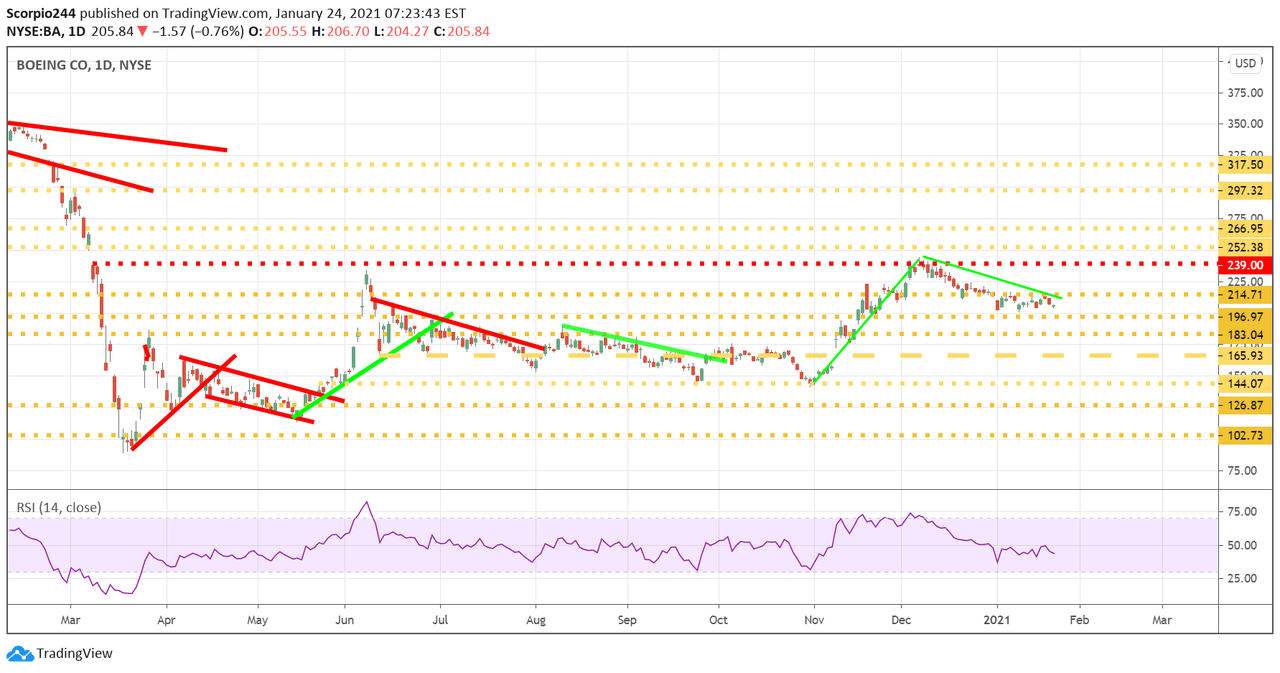
Task: Select the Nov label on time axis
Action: pos(814,620)
